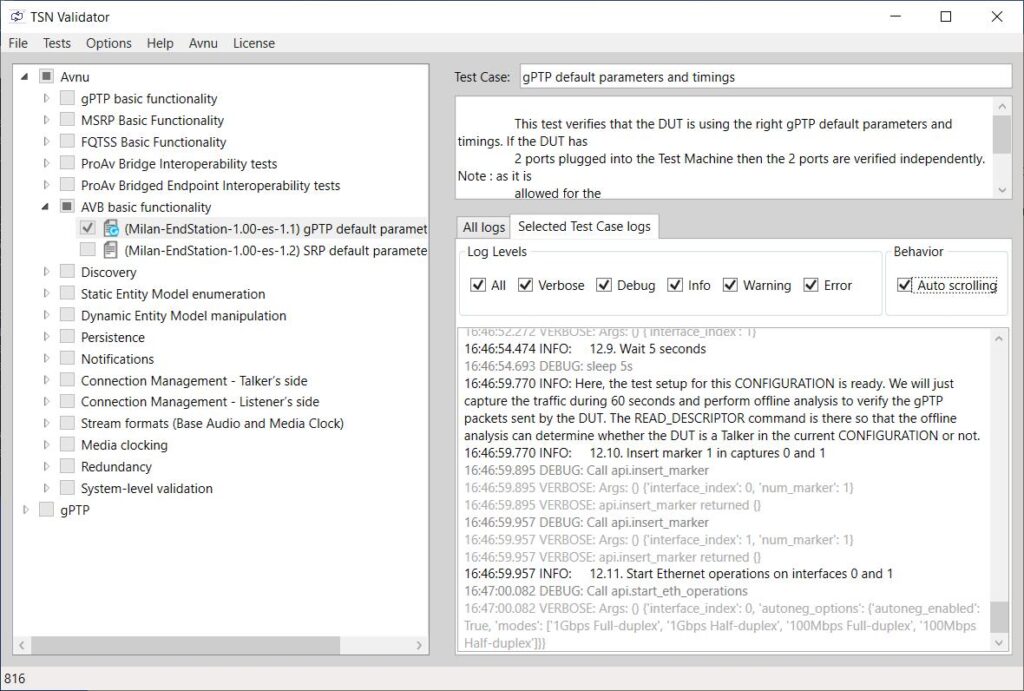The width and height of the screenshot is (1024, 691).
Task: Collapse the AVB basic functionality node
Action: click(x=45, y=207)
